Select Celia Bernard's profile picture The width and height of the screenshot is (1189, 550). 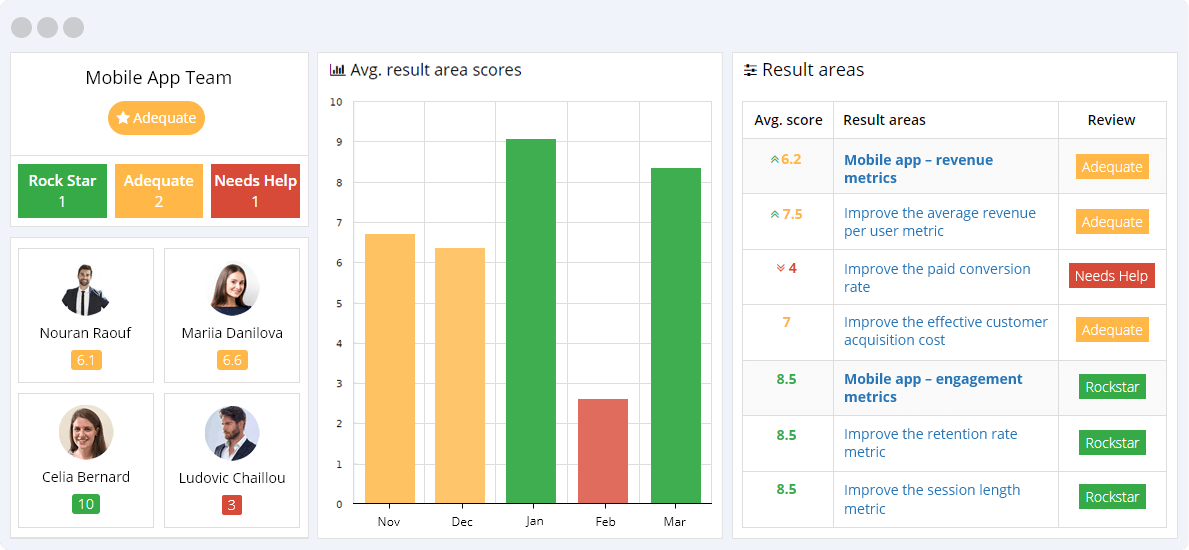point(85,433)
